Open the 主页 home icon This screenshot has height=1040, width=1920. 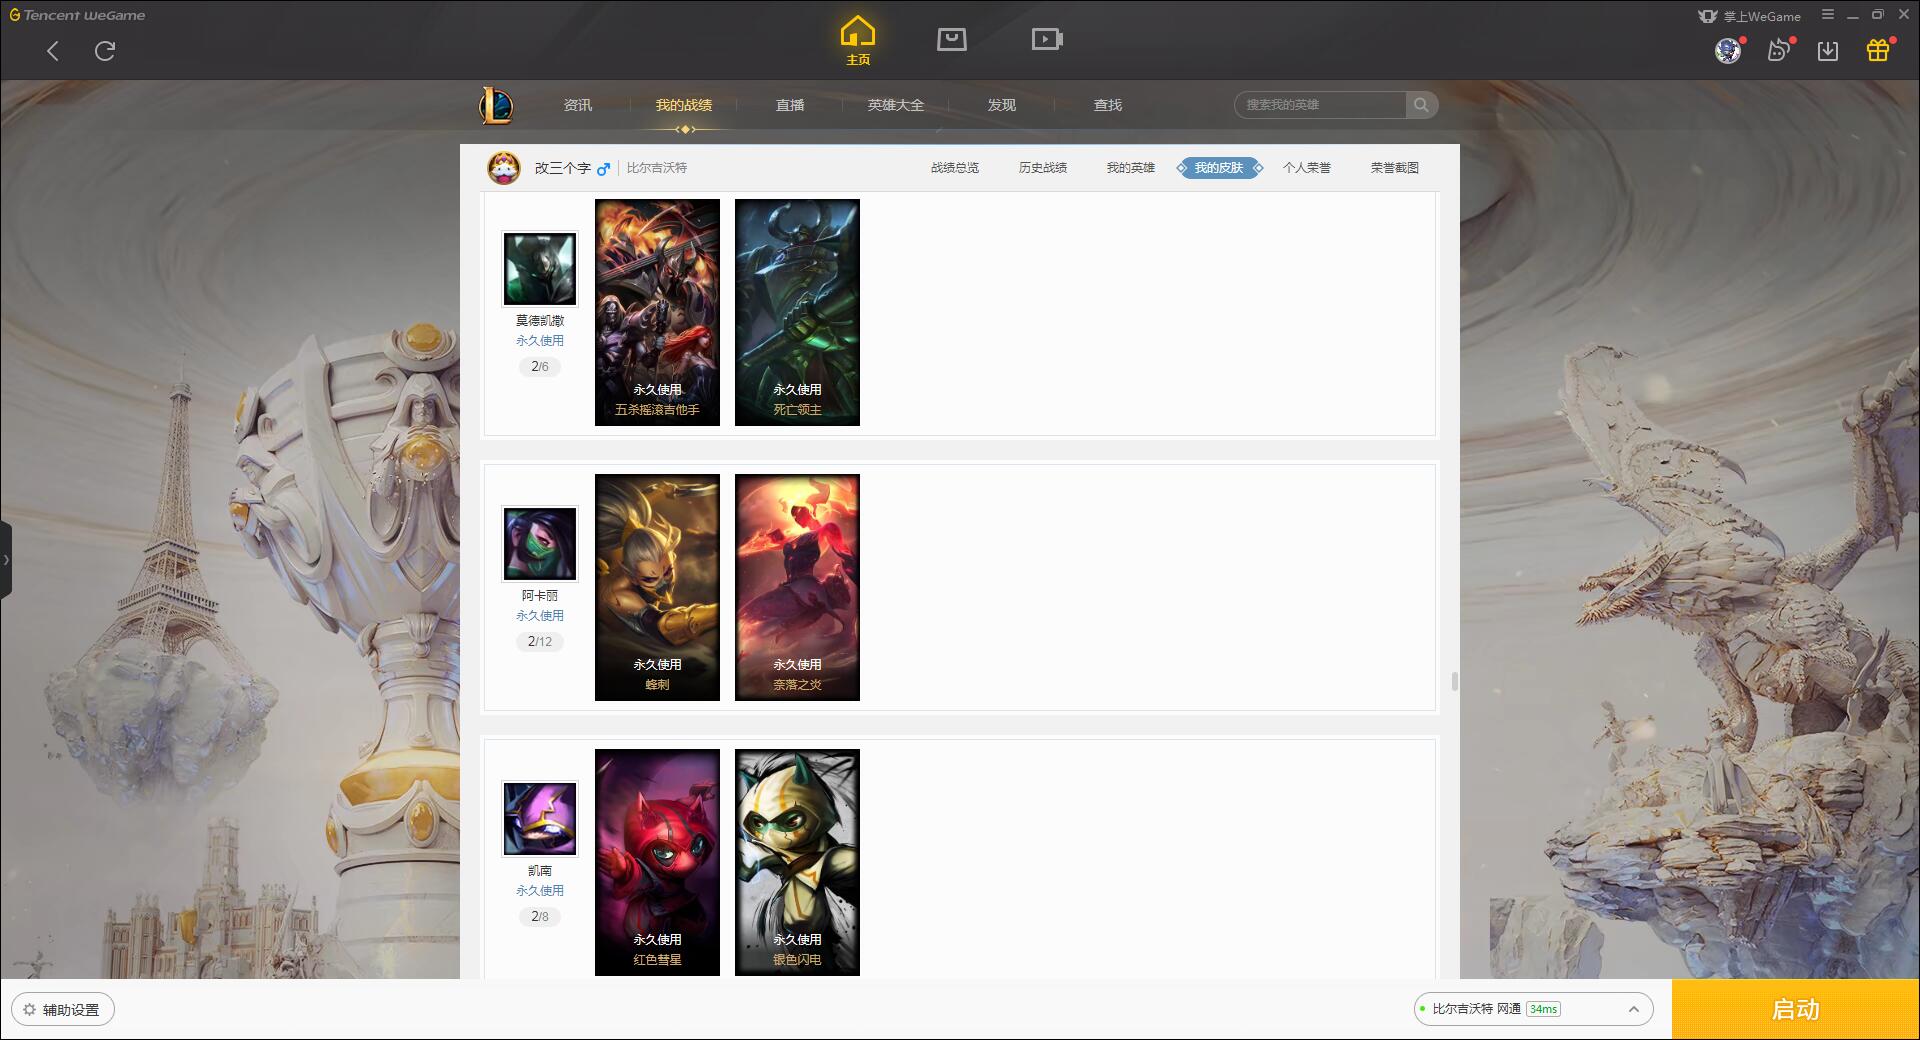pos(857,41)
